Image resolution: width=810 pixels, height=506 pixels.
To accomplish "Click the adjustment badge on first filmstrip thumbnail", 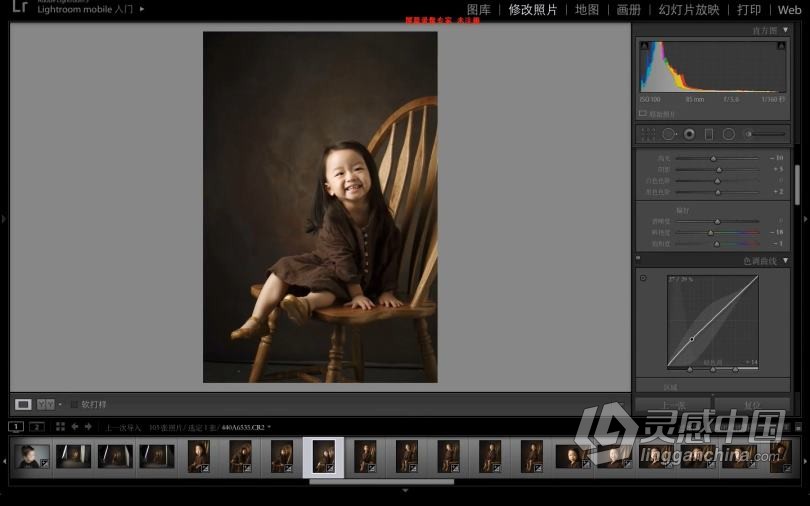I will 44,464.
